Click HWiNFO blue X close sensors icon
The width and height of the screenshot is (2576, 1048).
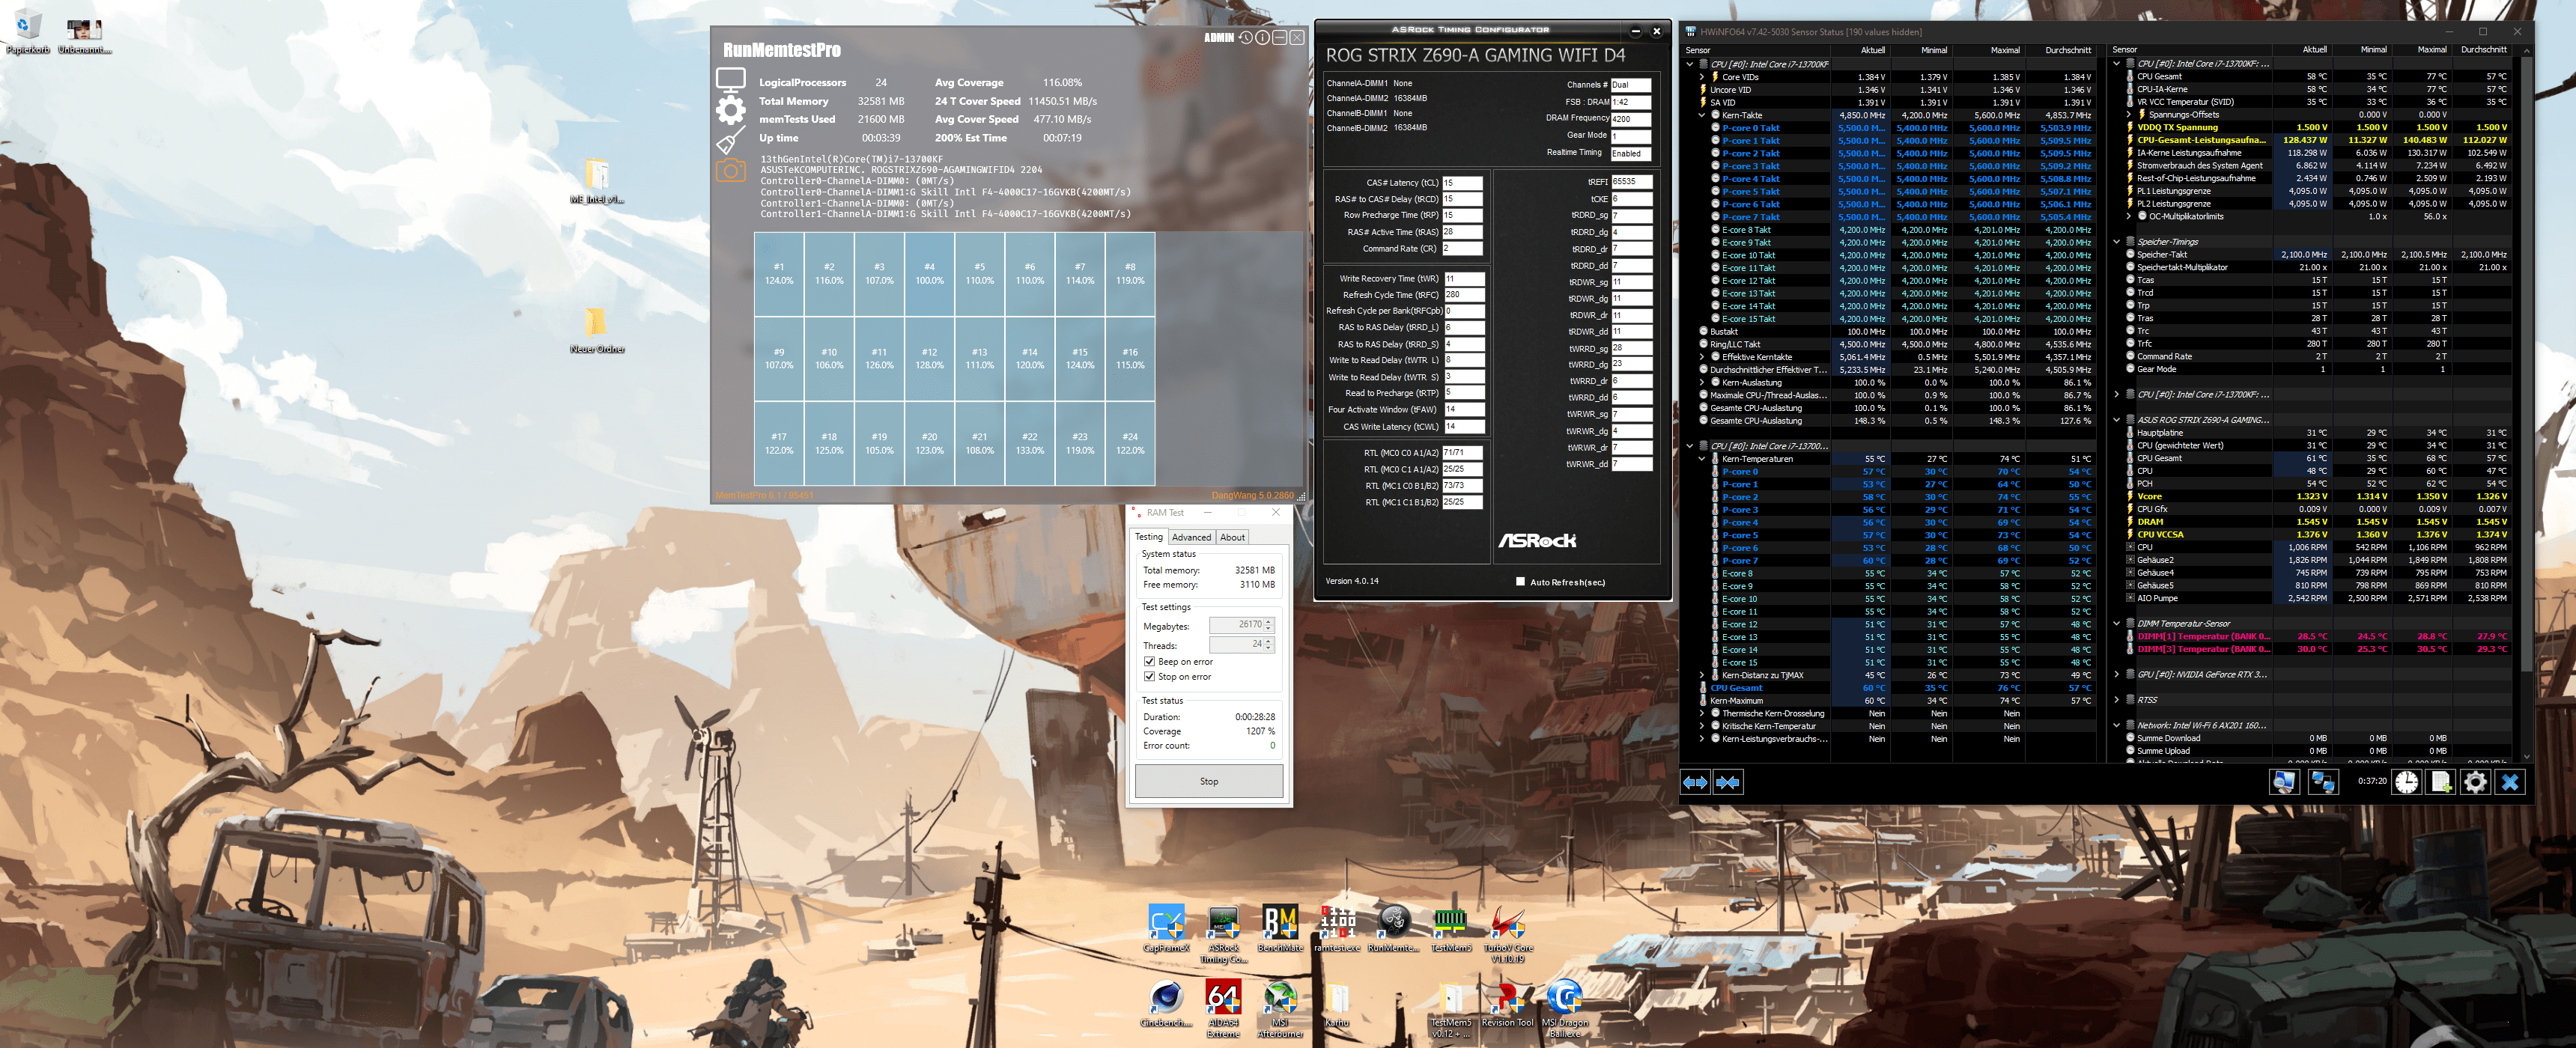(2510, 782)
